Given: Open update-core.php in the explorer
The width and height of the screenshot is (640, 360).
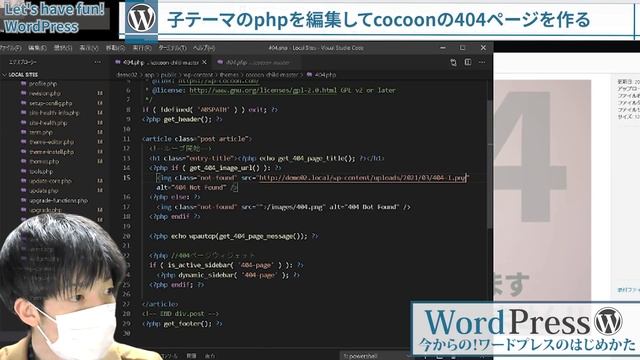Looking at the screenshot, I should point(50,181).
